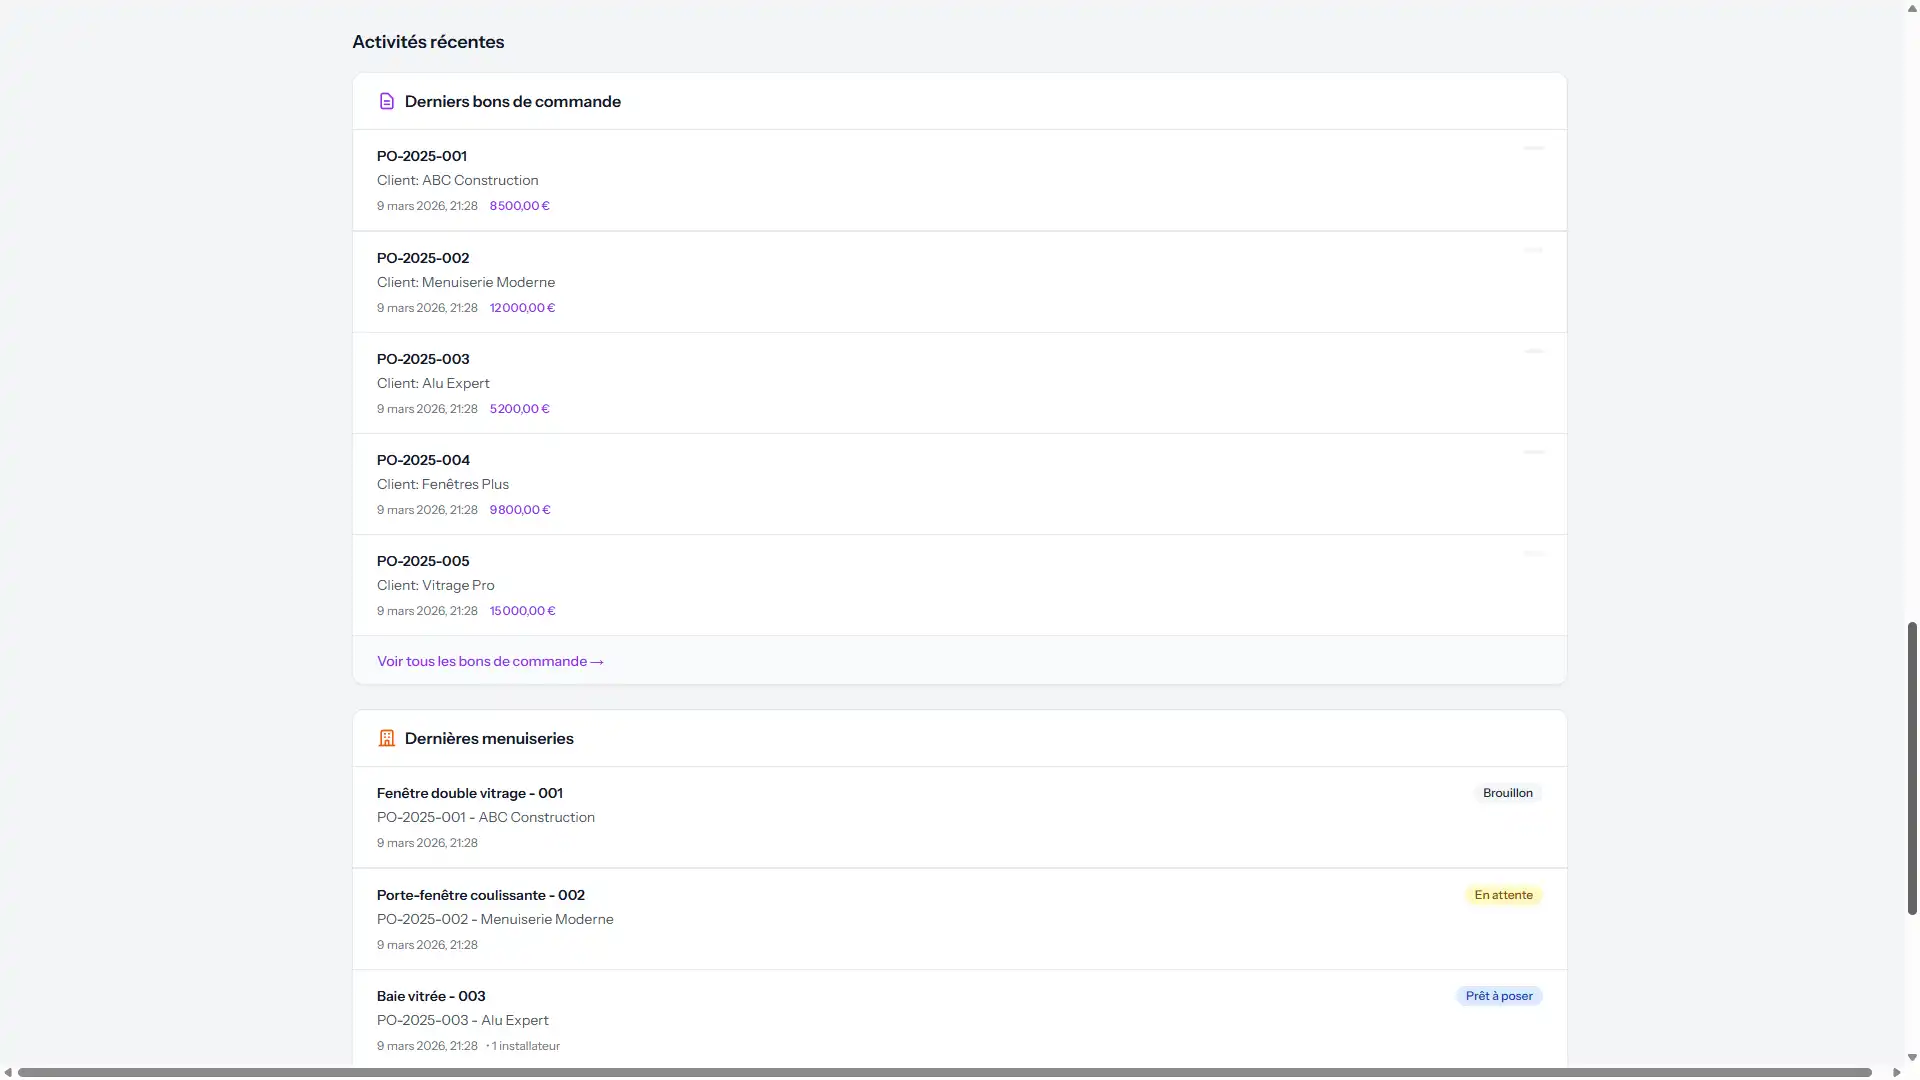Open Fenêtre double vitrage - 001 entry
1920x1080 pixels.
469,793
